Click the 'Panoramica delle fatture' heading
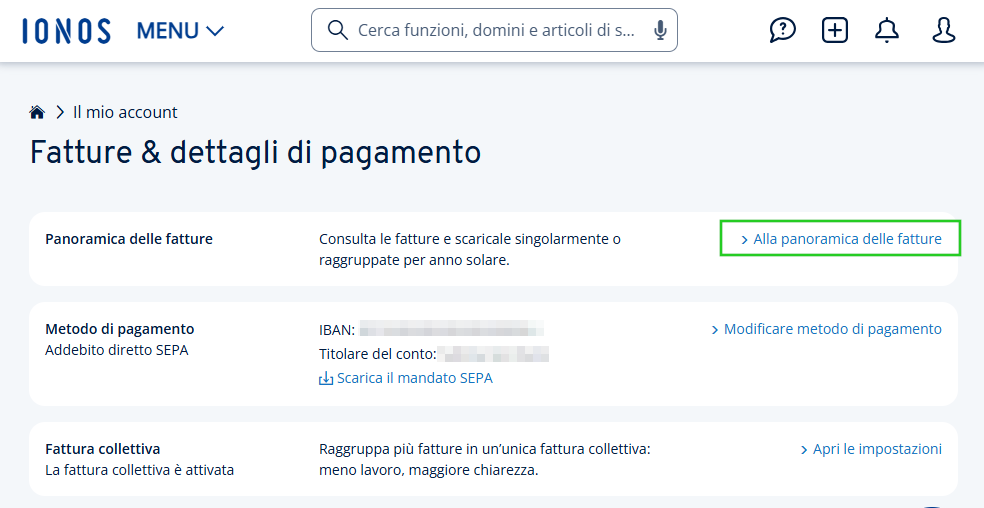984x508 pixels. [x=129, y=239]
